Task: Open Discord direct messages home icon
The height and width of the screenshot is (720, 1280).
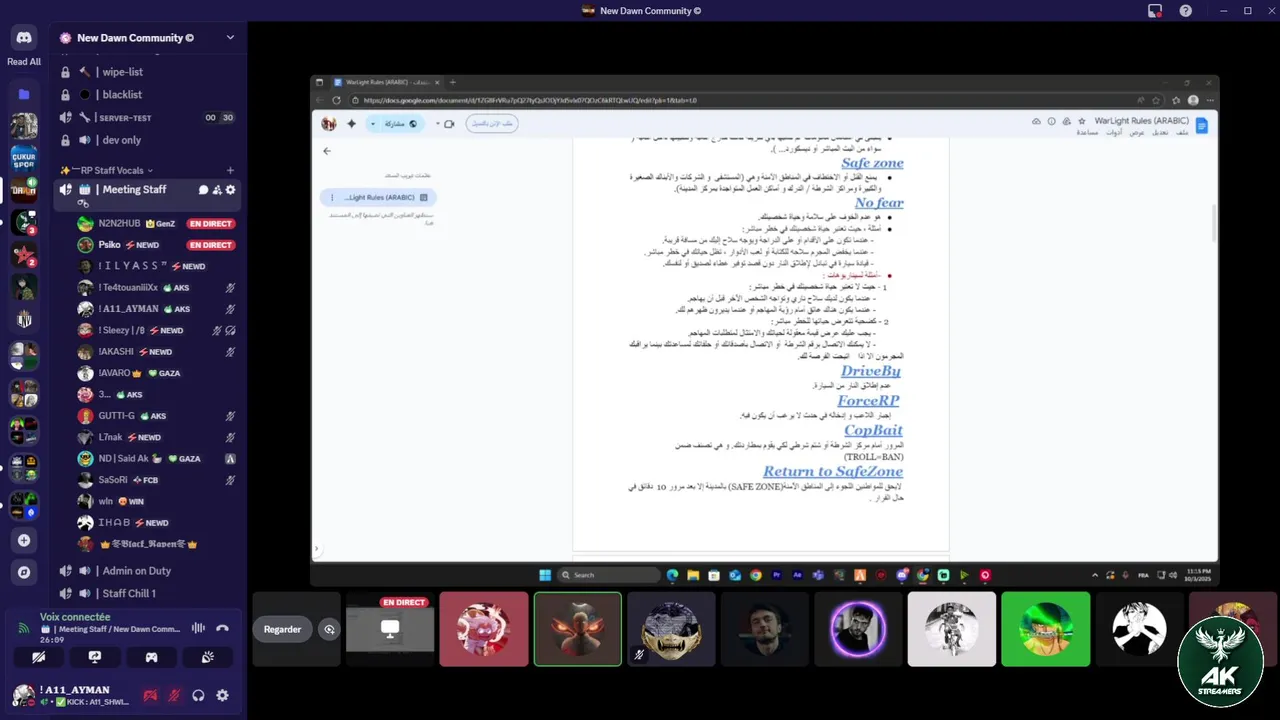Action: click(24, 38)
